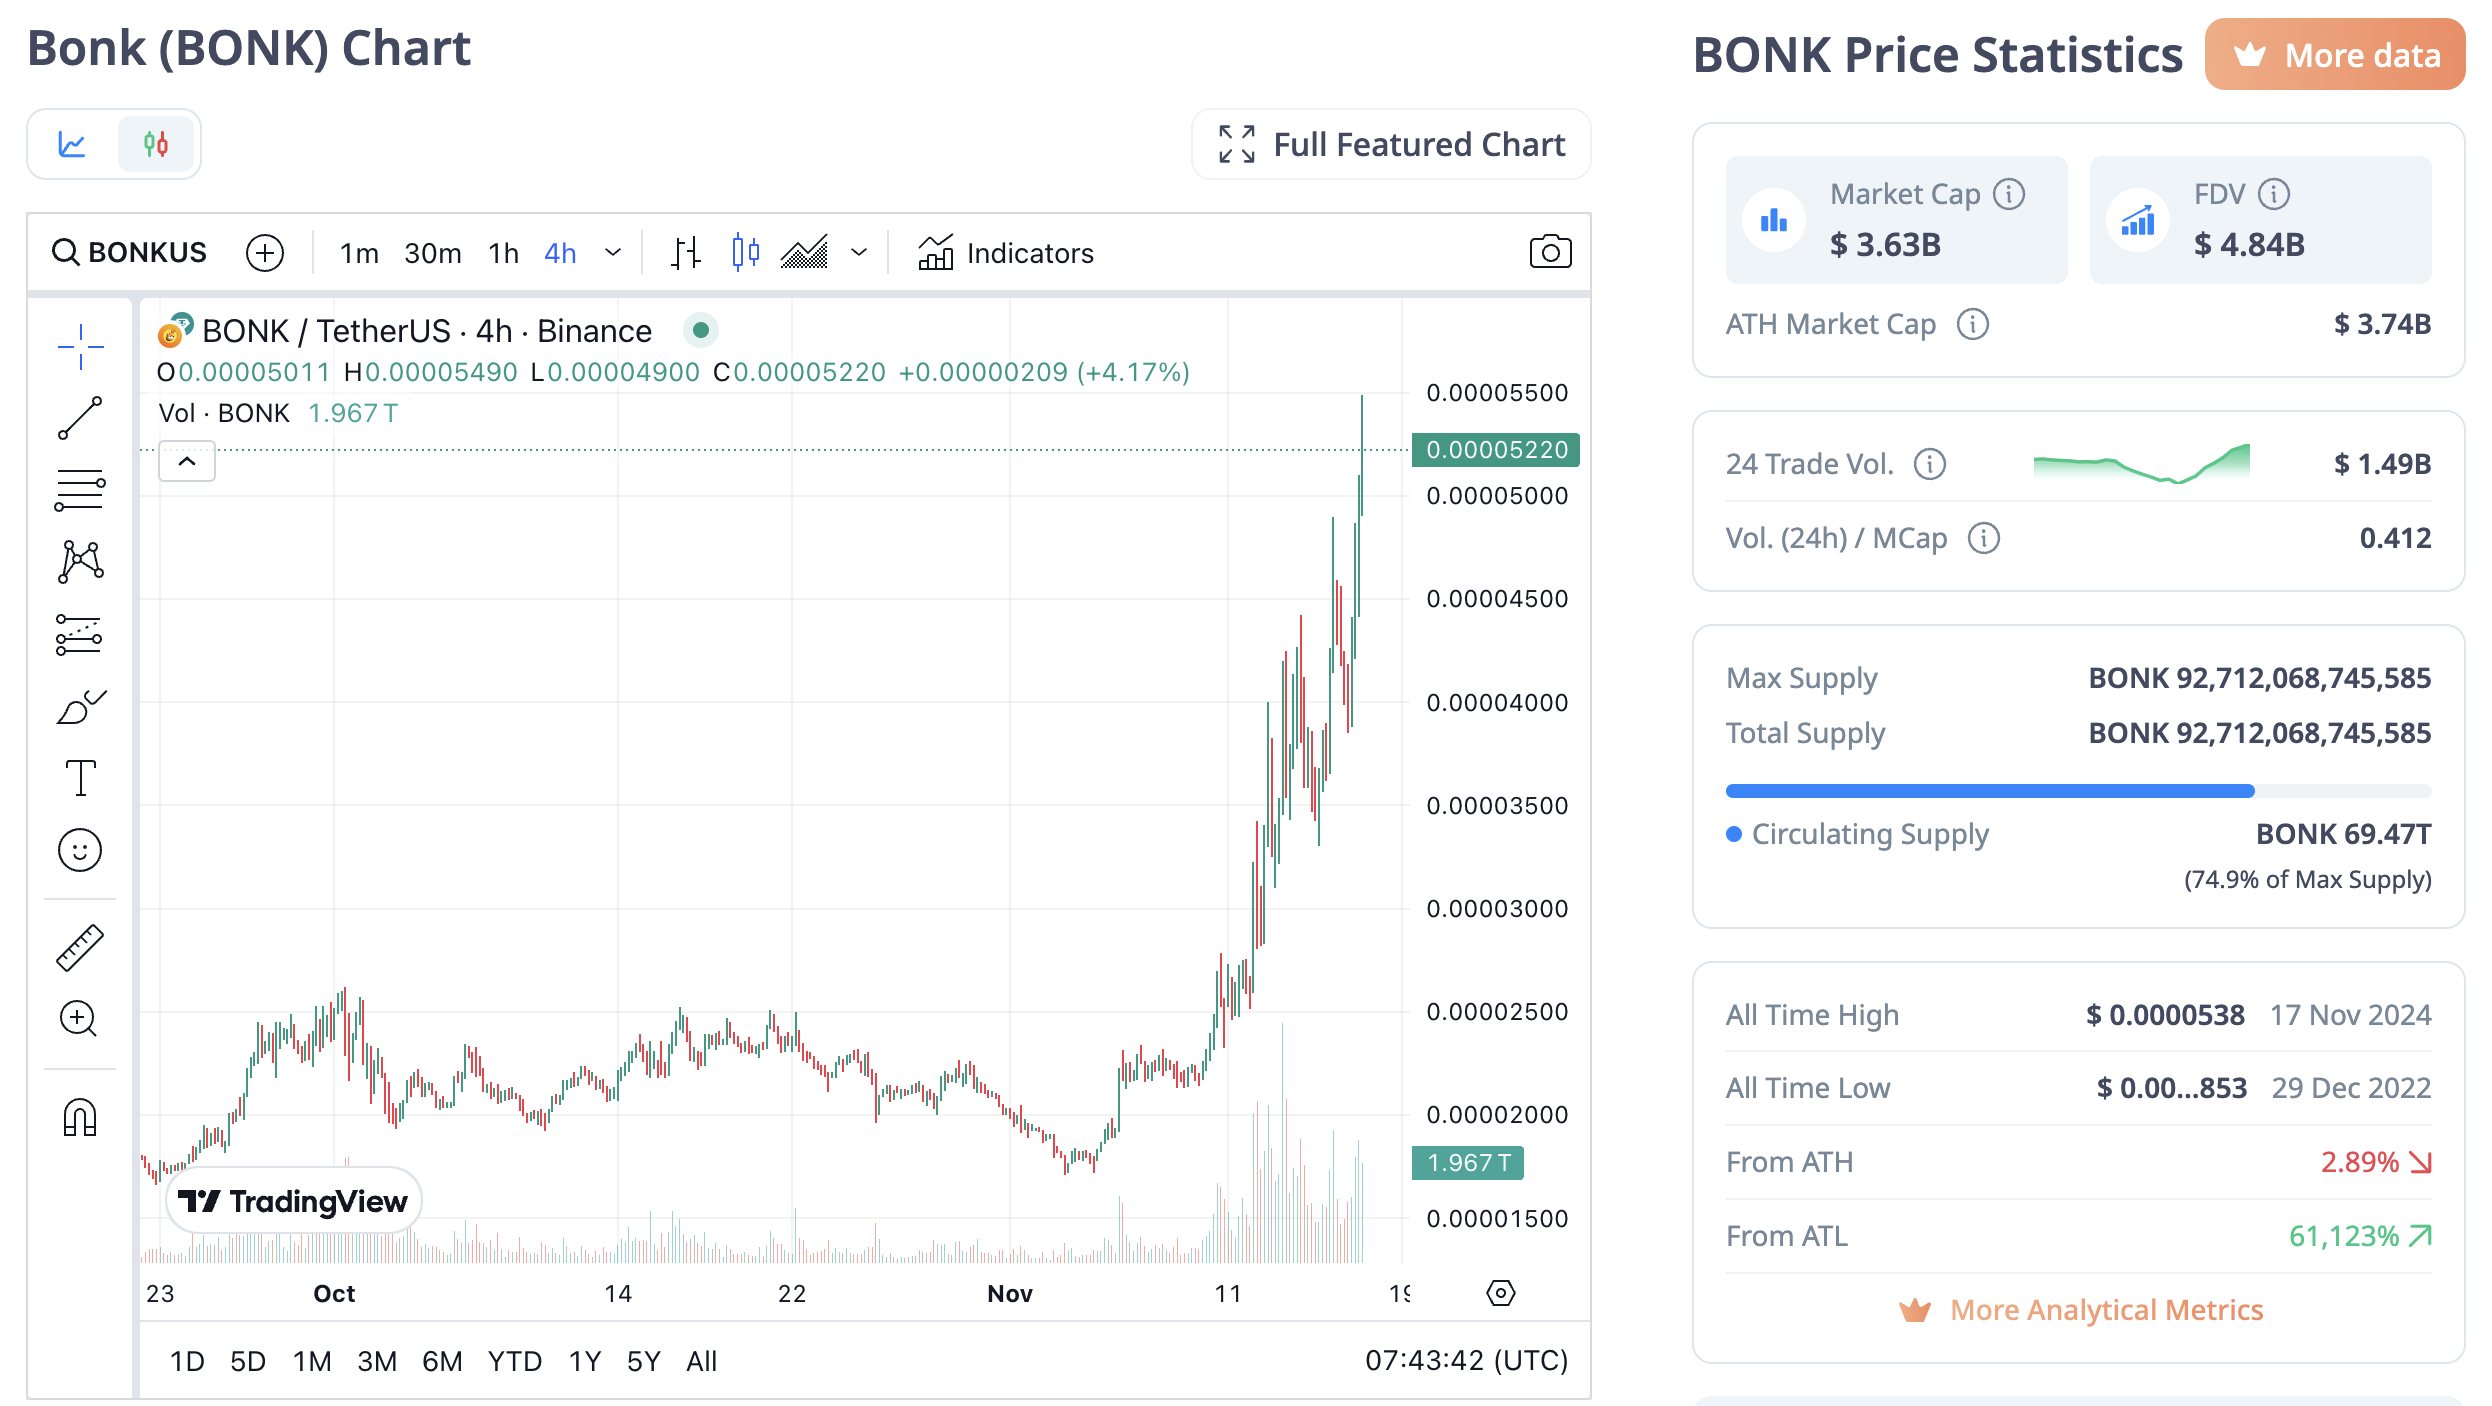2492x1406 pixels.
Task: Switch to line chart view
Action: pos(72,145)
